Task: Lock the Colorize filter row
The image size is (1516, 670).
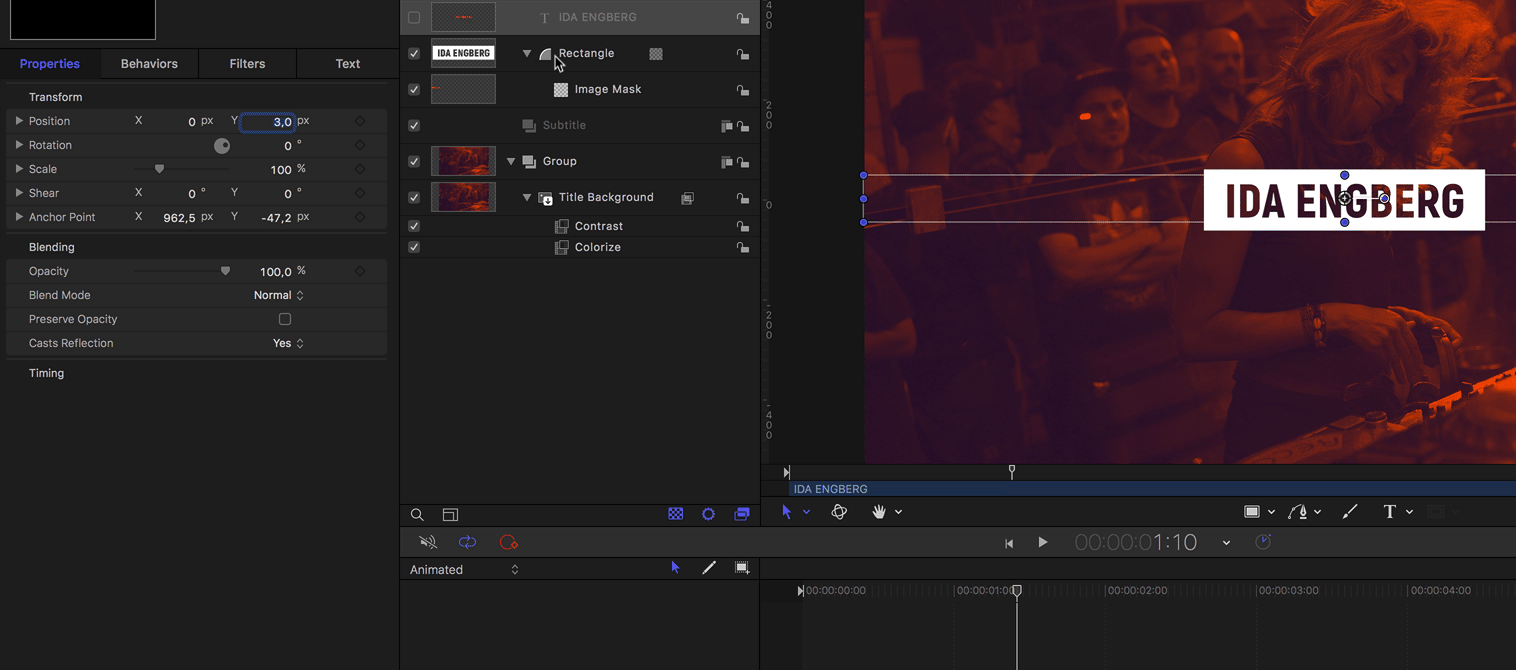Action: point(743,247)
